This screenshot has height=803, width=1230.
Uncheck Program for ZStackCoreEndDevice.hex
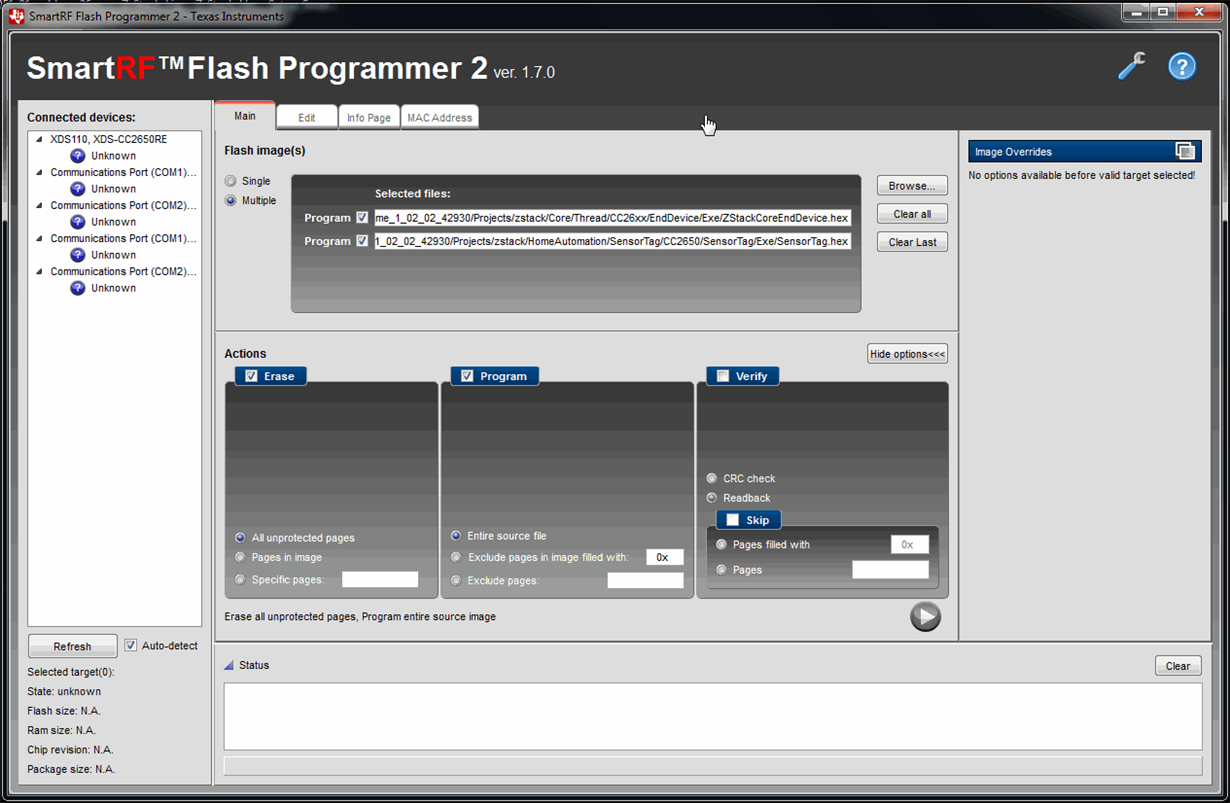(x=362, y=218)
